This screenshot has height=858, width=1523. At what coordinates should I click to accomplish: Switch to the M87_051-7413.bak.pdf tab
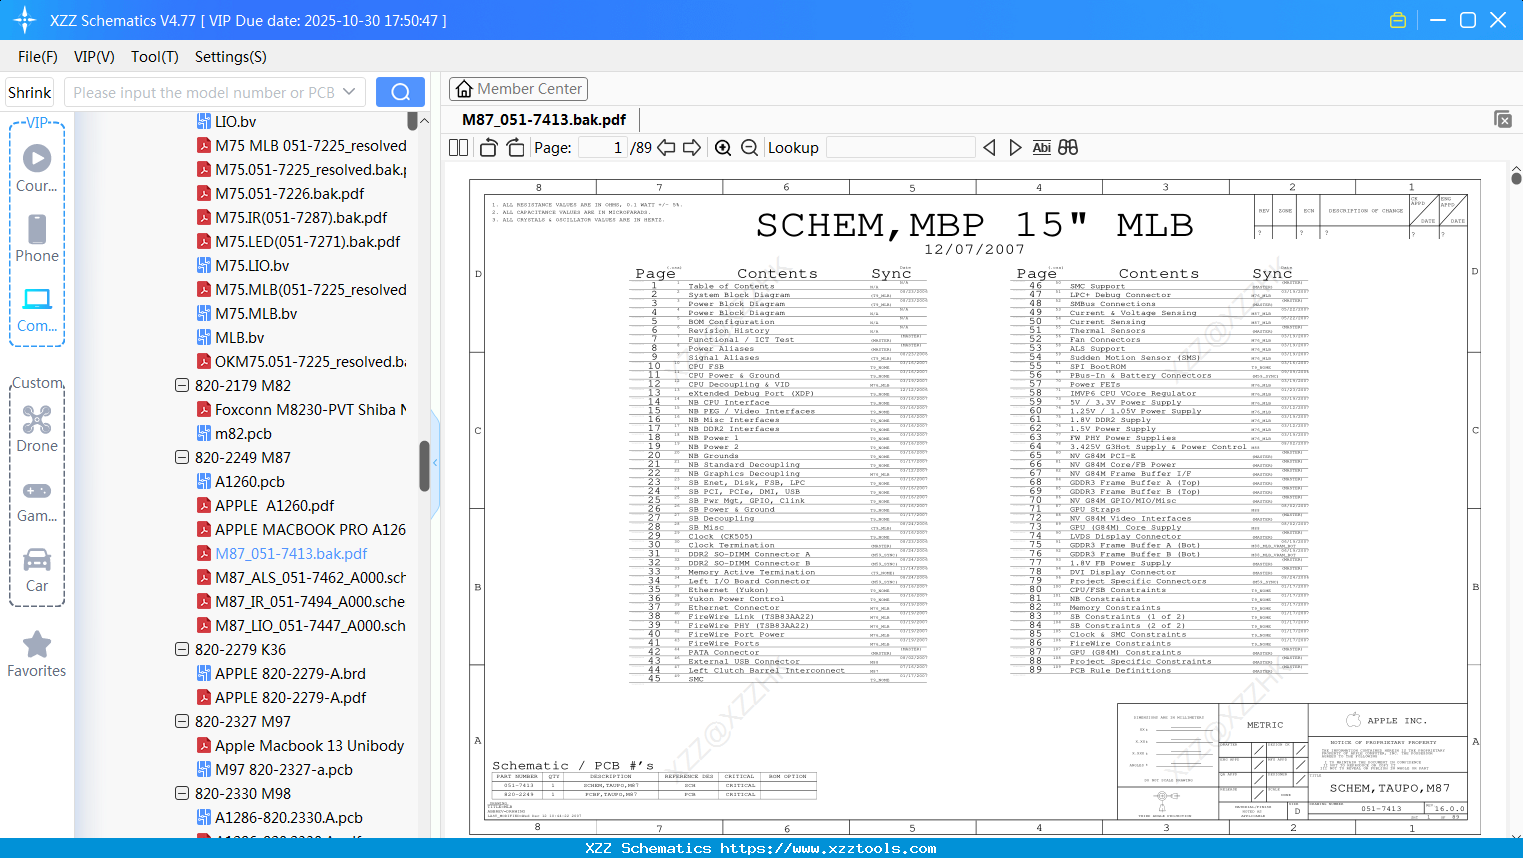coord(544,120)
